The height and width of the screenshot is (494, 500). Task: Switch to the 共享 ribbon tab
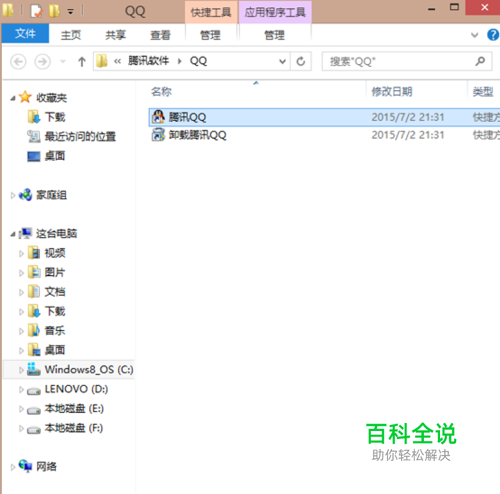tap(115, 35)
